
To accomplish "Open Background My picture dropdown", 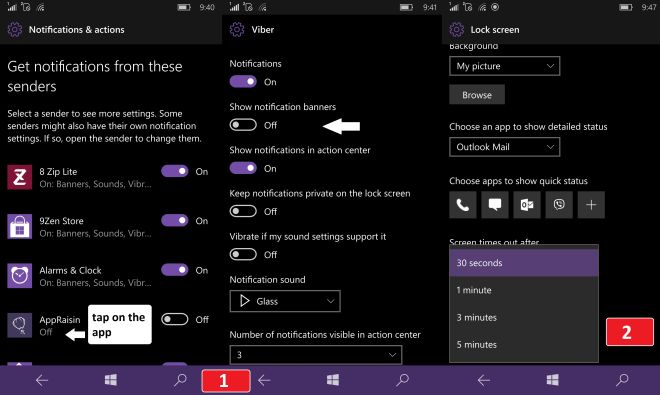I will click(x=505, y=66).
